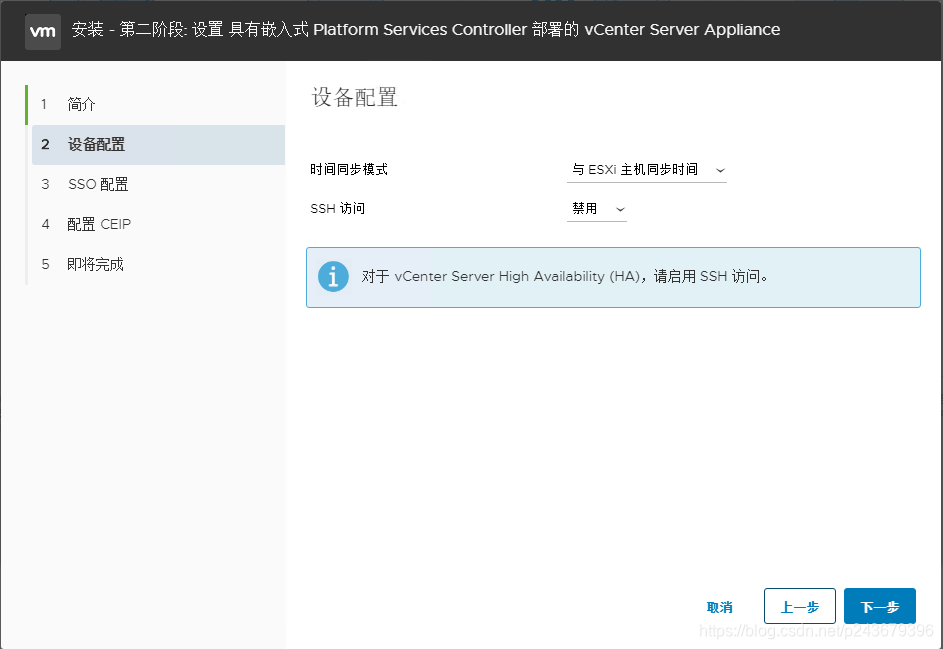
Task: Click the vCenter Server High Availability notice text
Action: point(565,277)
